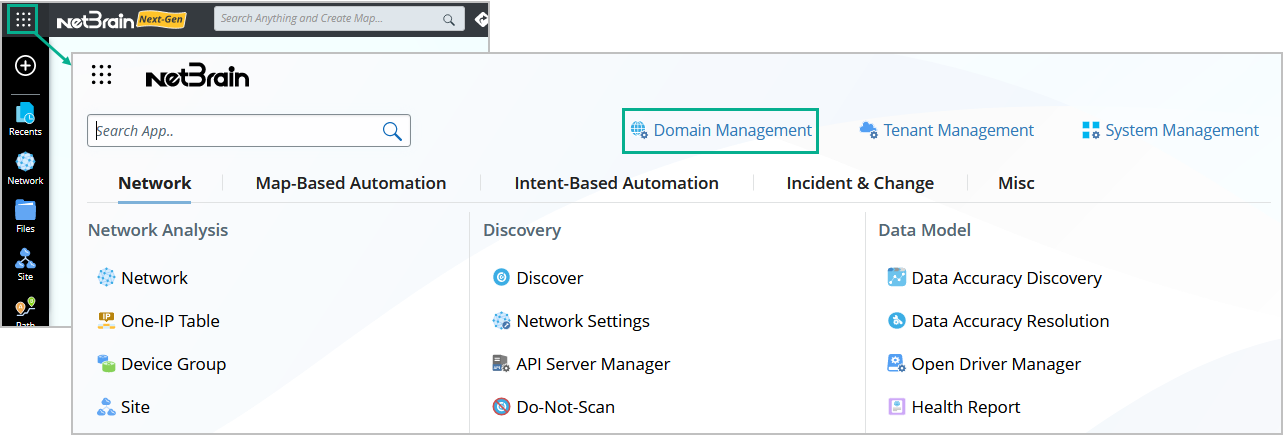Open the Files sidebar icon
The height and width of the screenshot is (440, 1285).
click(25, 215)
